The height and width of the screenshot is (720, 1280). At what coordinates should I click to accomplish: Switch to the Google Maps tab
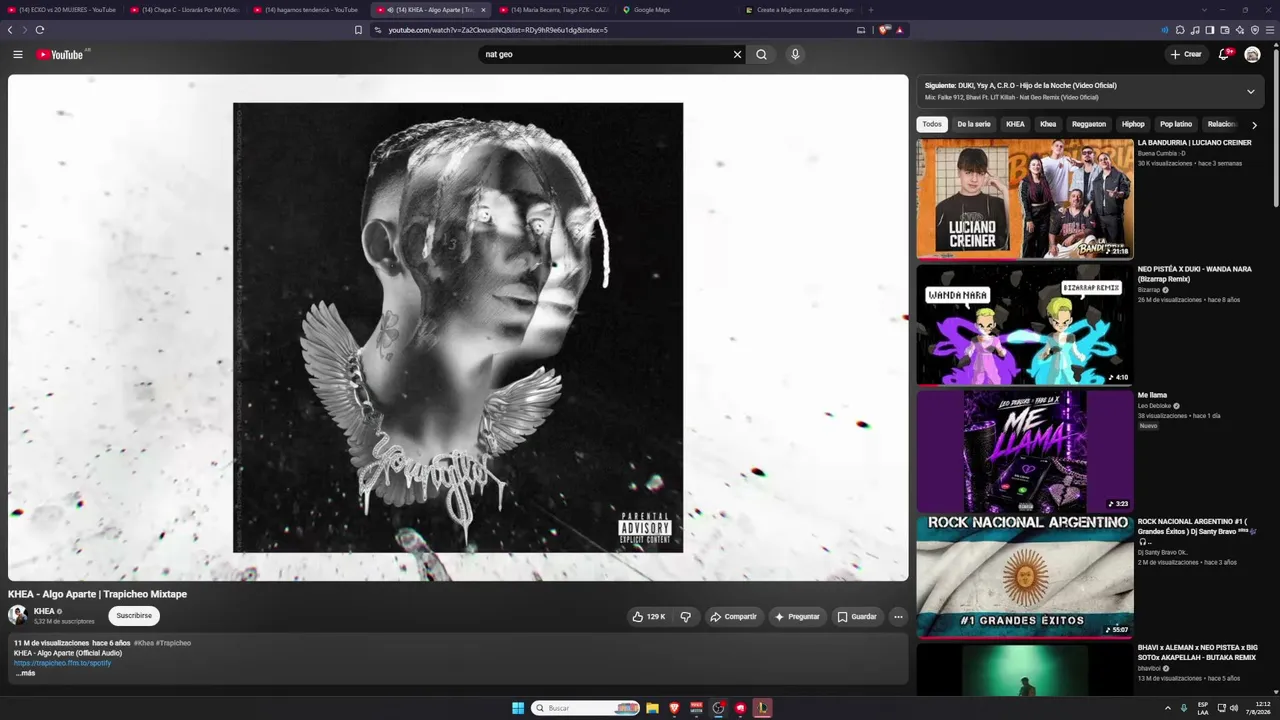click(x=676, y=10)
